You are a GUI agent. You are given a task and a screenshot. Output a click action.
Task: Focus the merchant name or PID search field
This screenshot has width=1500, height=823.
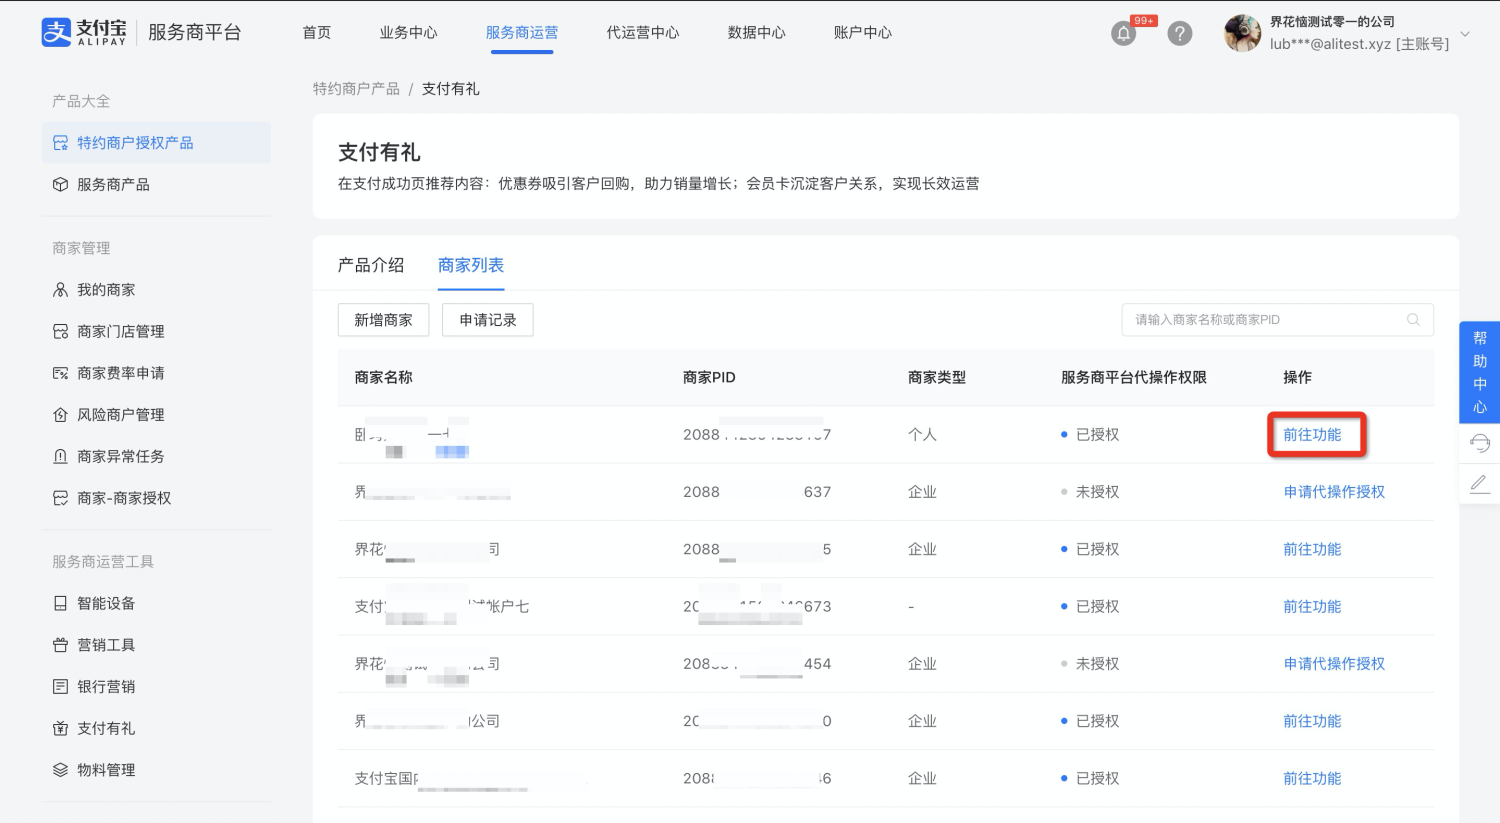click(1278, 320)
